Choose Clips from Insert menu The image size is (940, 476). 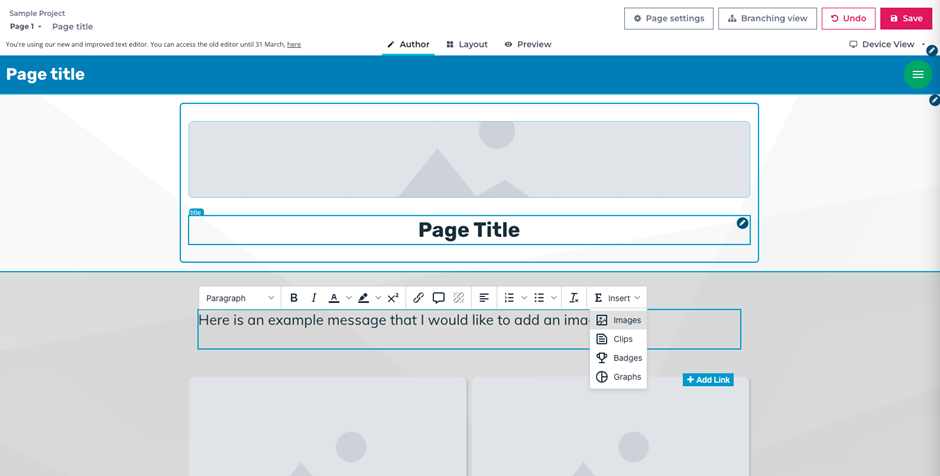pos(618,339)
